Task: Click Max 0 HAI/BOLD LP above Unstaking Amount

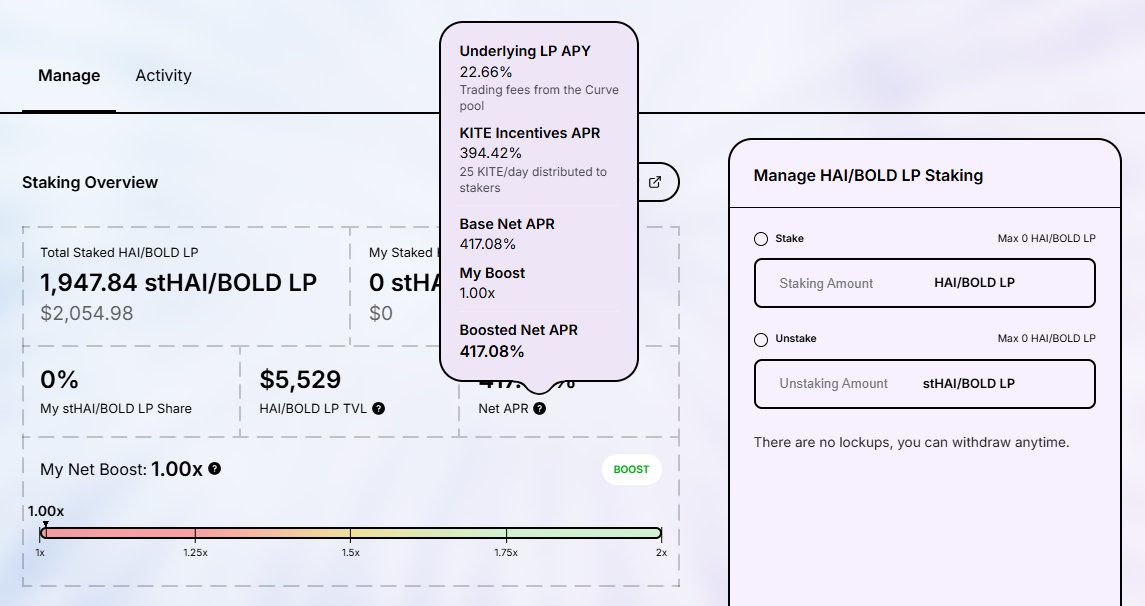Action: click(x=1046, y=338)
